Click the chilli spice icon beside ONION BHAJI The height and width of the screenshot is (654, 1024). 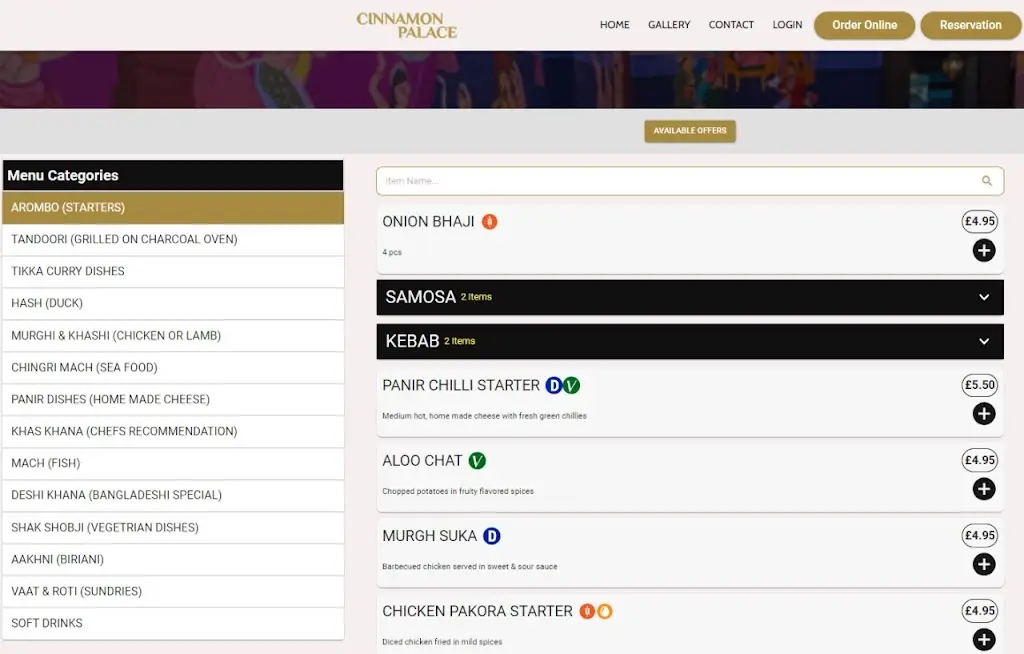(x=488, y=221)
